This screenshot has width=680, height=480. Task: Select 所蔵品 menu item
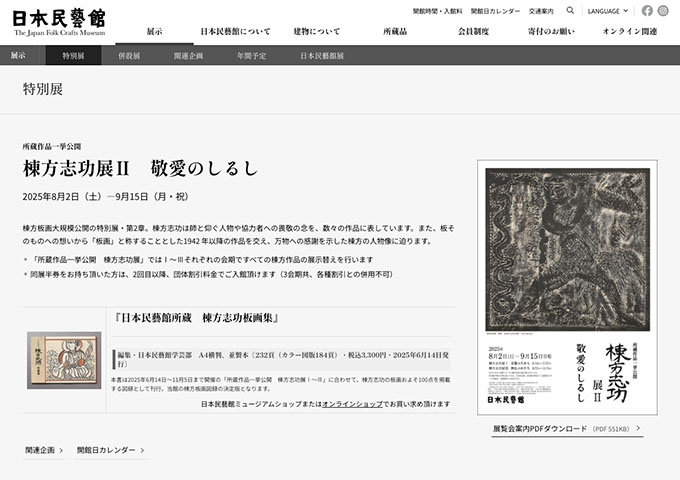click(x=395, y=31)
